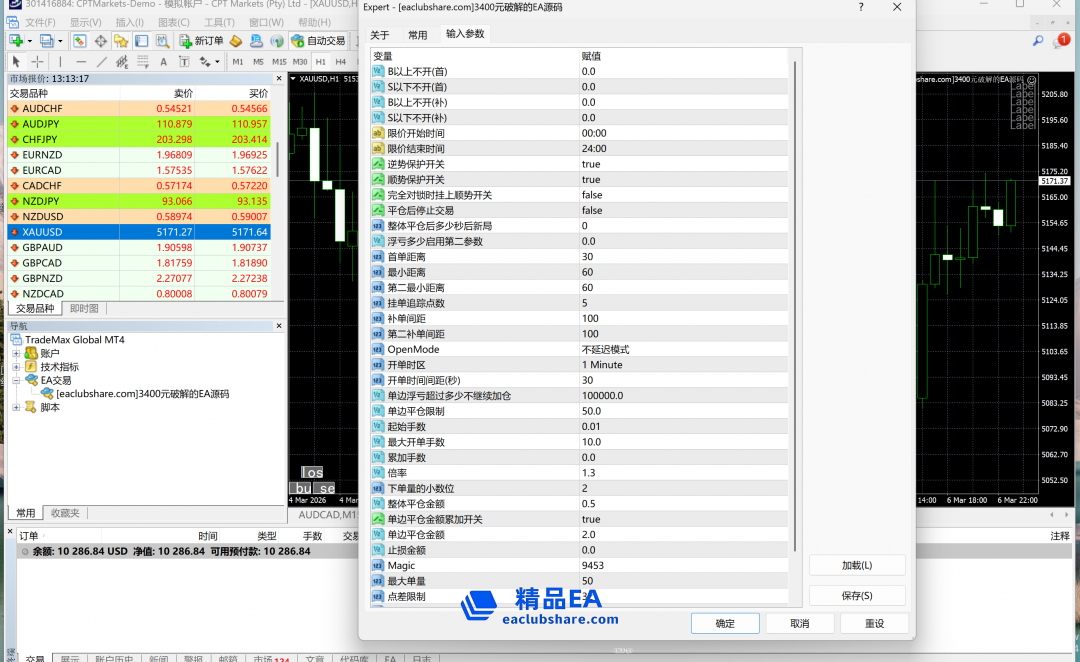Click the 加载(L) button
The height and width of the screenshot is (662, 1080).
click(x=856, y=566)
